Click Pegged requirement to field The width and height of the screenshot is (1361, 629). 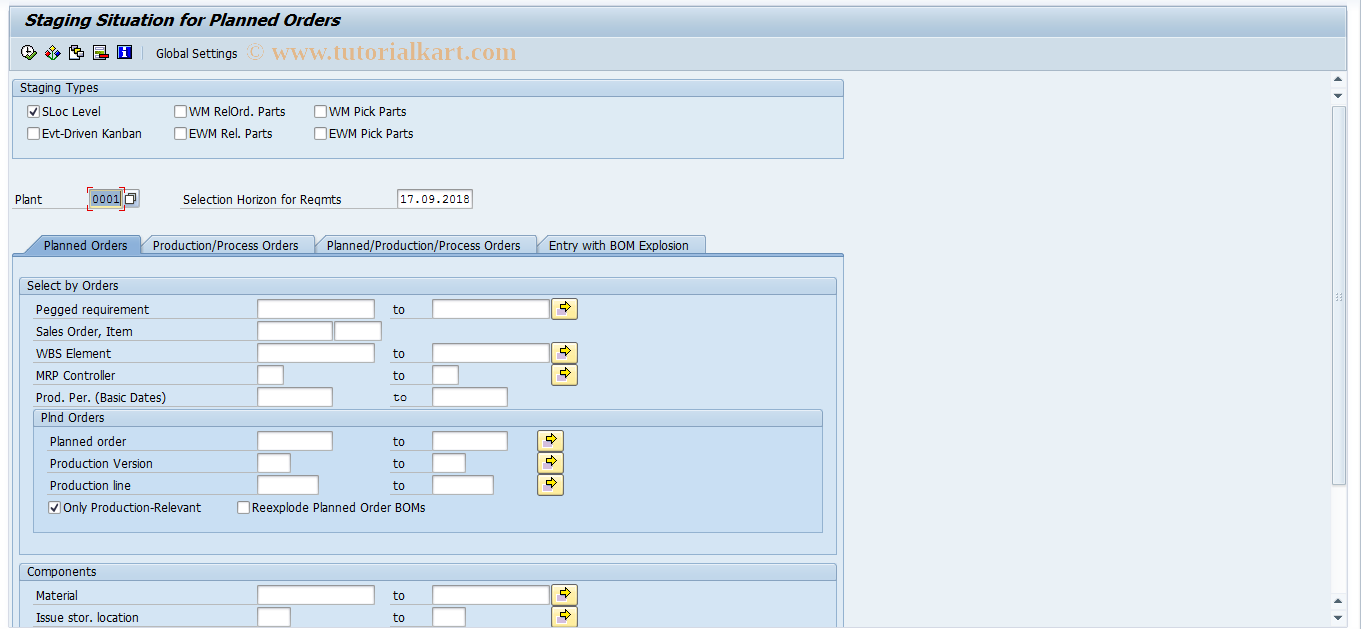pyautogui.click(x=491, y=309)
